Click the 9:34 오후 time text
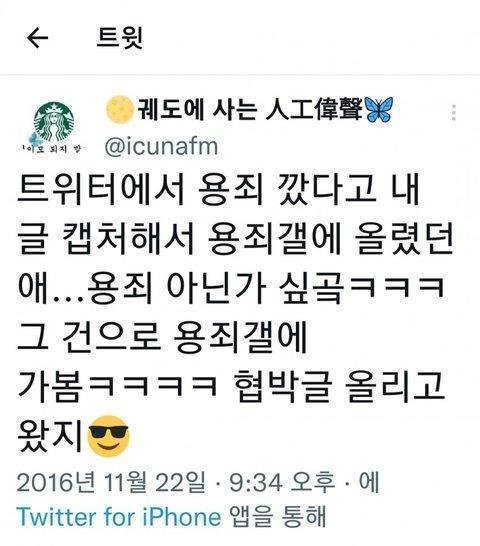The width and height of the screenshot is (480, 546). [282, 483]
